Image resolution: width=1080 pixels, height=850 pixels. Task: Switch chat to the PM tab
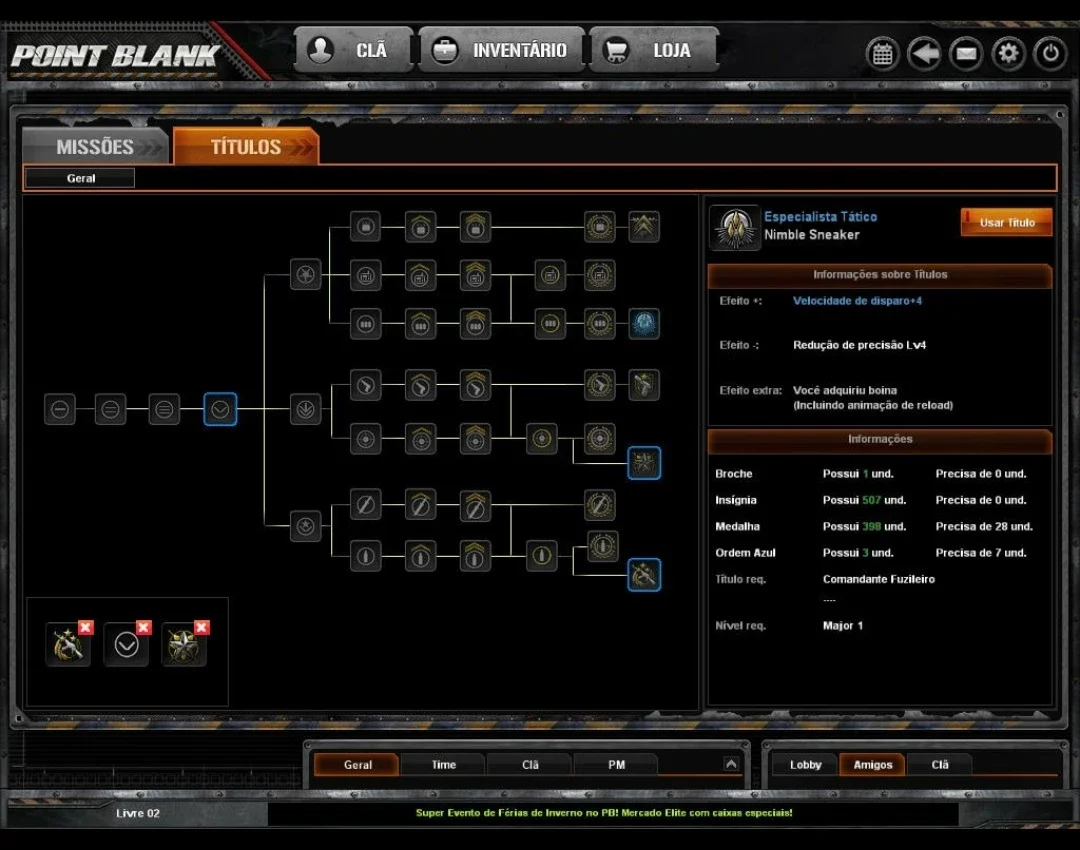point(616,765)
